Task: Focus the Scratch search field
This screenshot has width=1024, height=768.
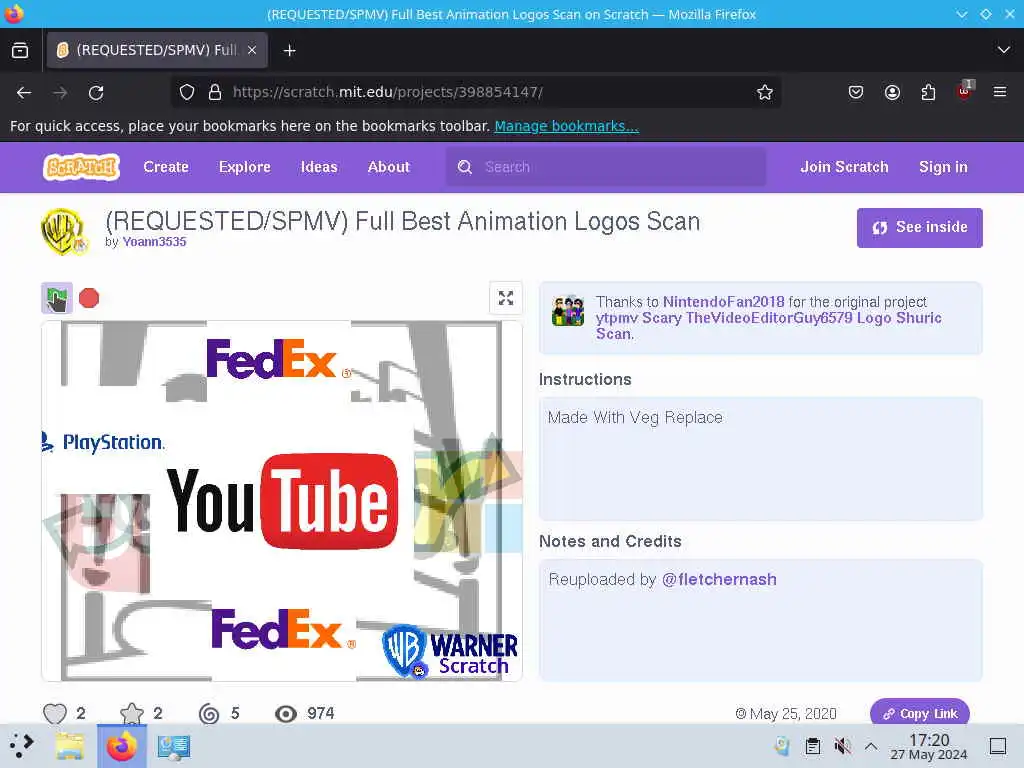Action: [606, 167]
